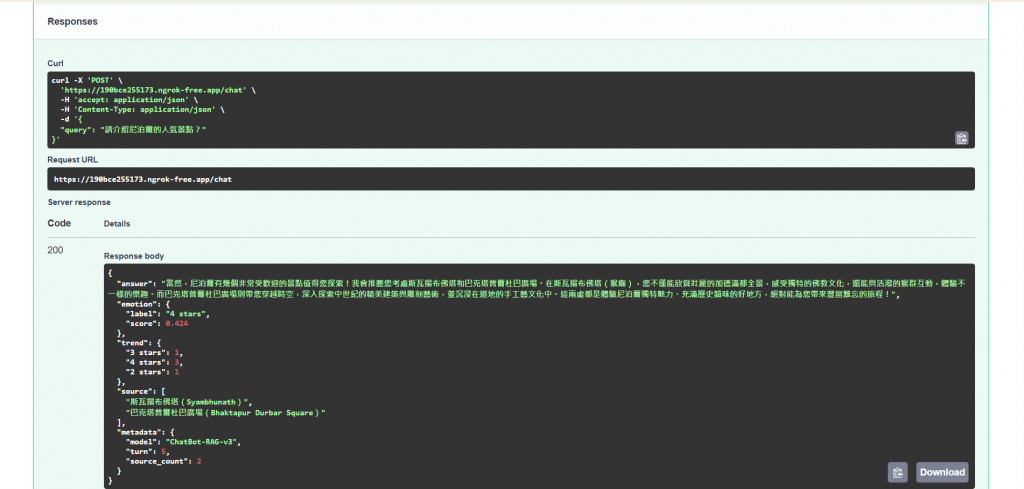Select the Responses section header
The height and width of the screenshot is (489, 1024).
72,22
